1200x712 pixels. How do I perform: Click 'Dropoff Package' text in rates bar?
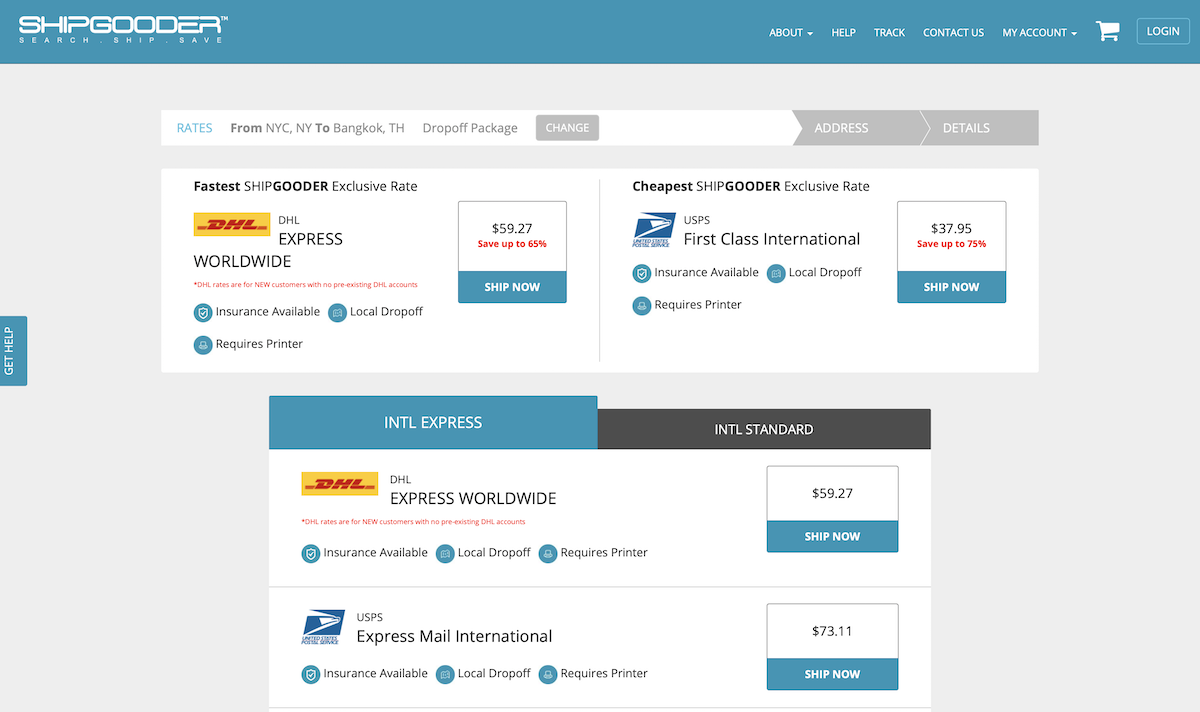(x=470, y=128)
